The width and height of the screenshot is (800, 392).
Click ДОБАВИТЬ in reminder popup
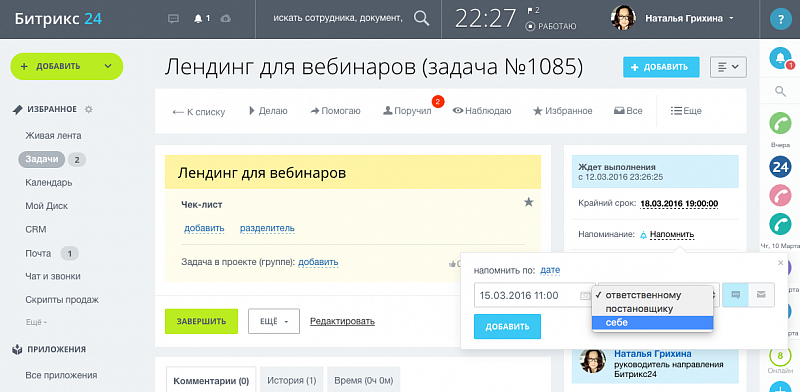(x=507, y=327)
